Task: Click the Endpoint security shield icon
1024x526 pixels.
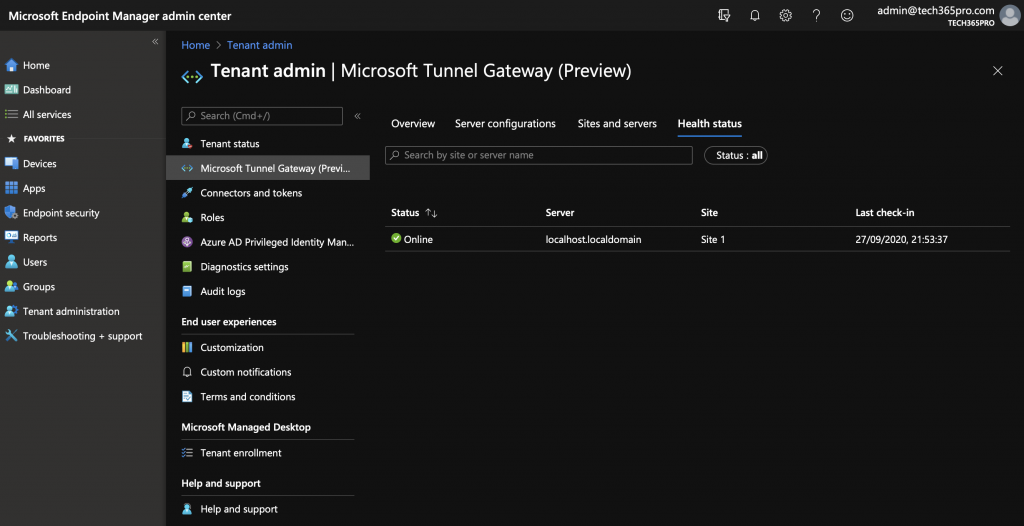Action: [12, 213]
